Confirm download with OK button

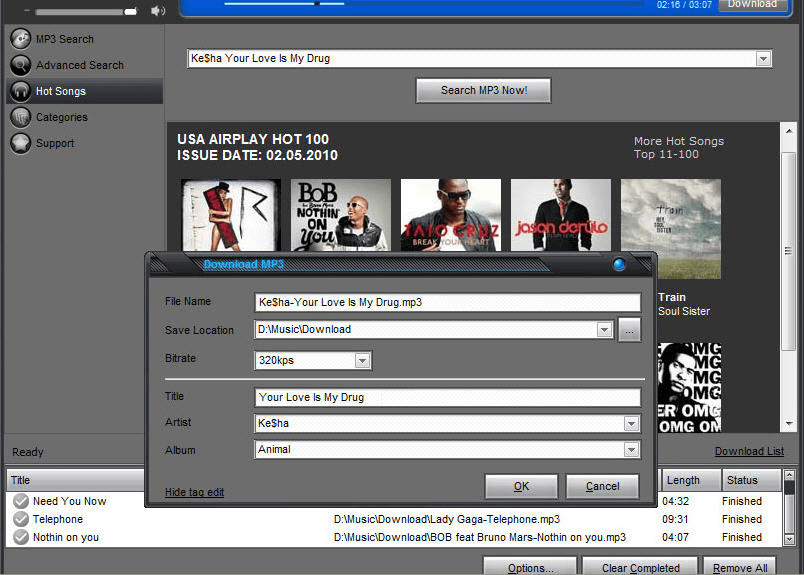(x=521, y=486)
